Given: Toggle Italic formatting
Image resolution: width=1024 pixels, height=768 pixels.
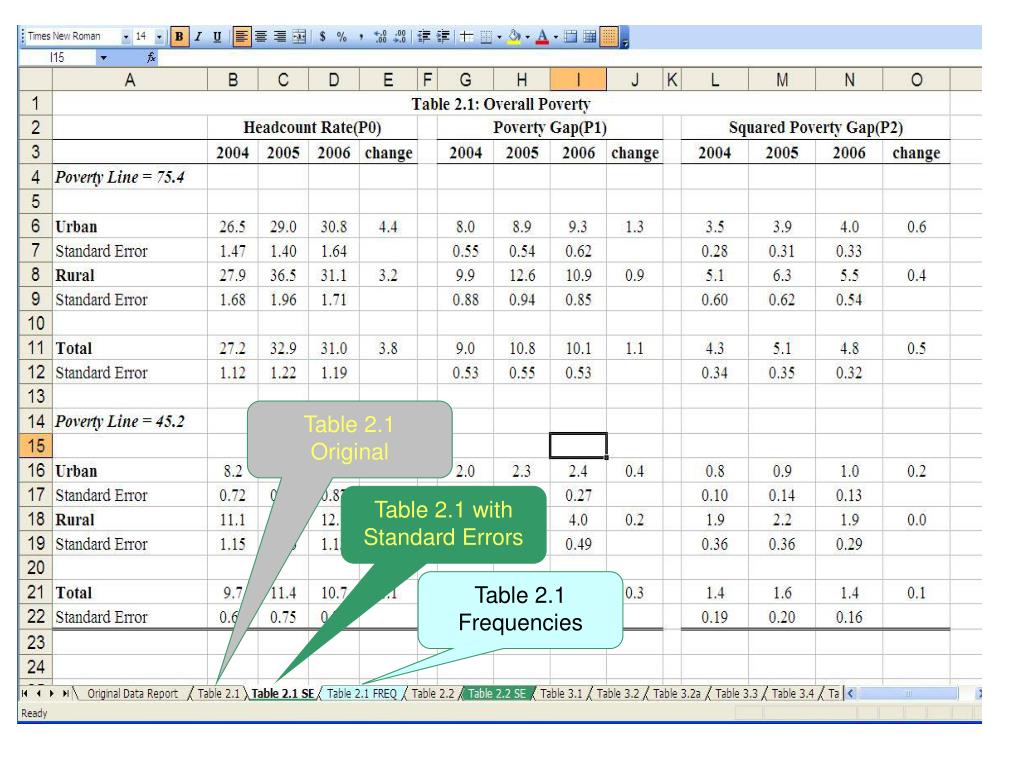Looking at the screenshot, I should 198,37.
